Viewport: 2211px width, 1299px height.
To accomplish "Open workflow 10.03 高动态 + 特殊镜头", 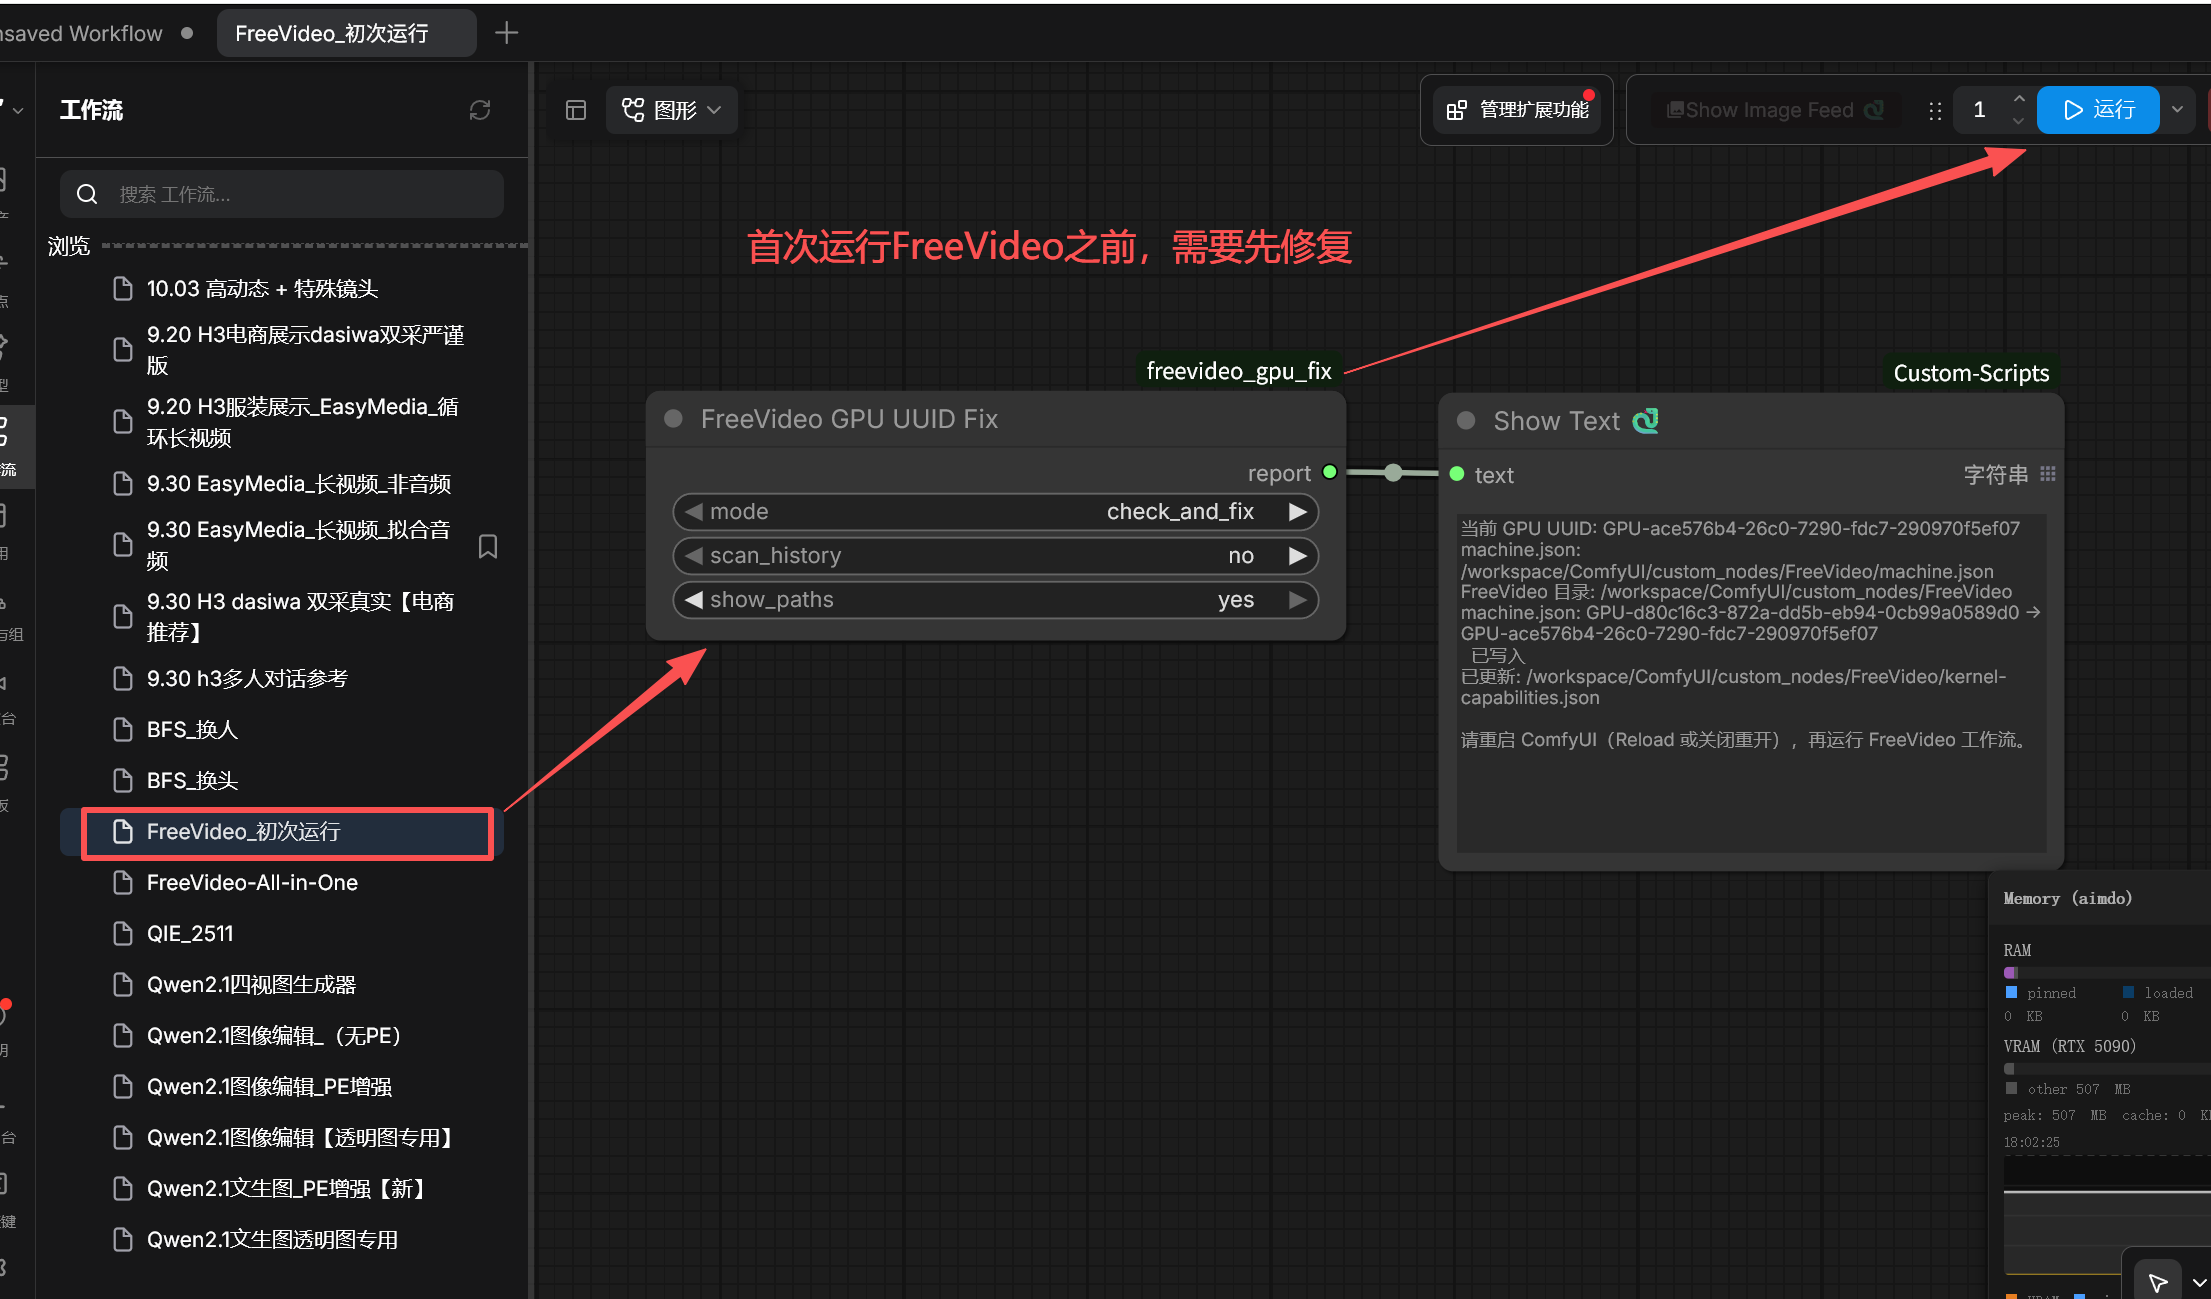I will 282,289.
